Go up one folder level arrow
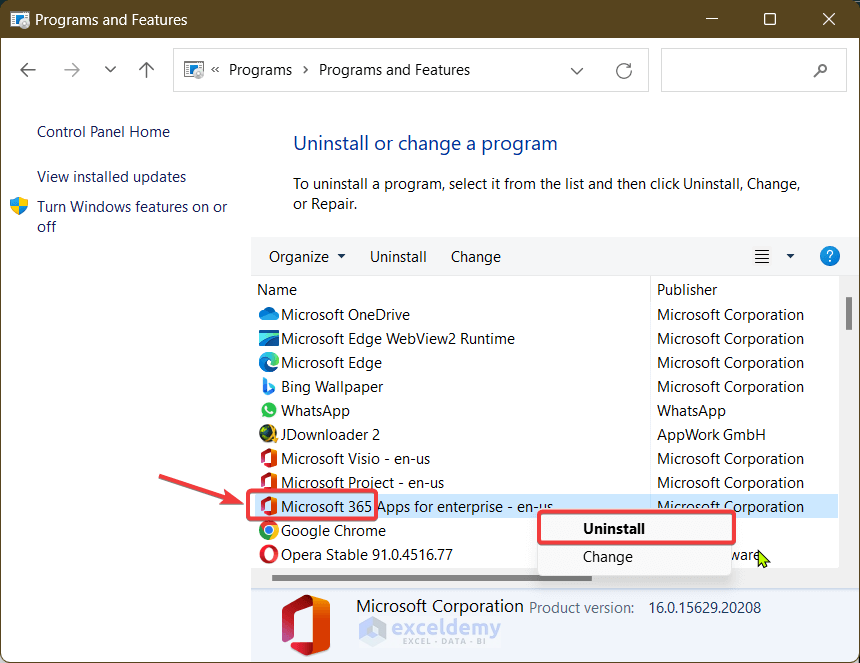The image size is (860, 663). coord(147,70)
